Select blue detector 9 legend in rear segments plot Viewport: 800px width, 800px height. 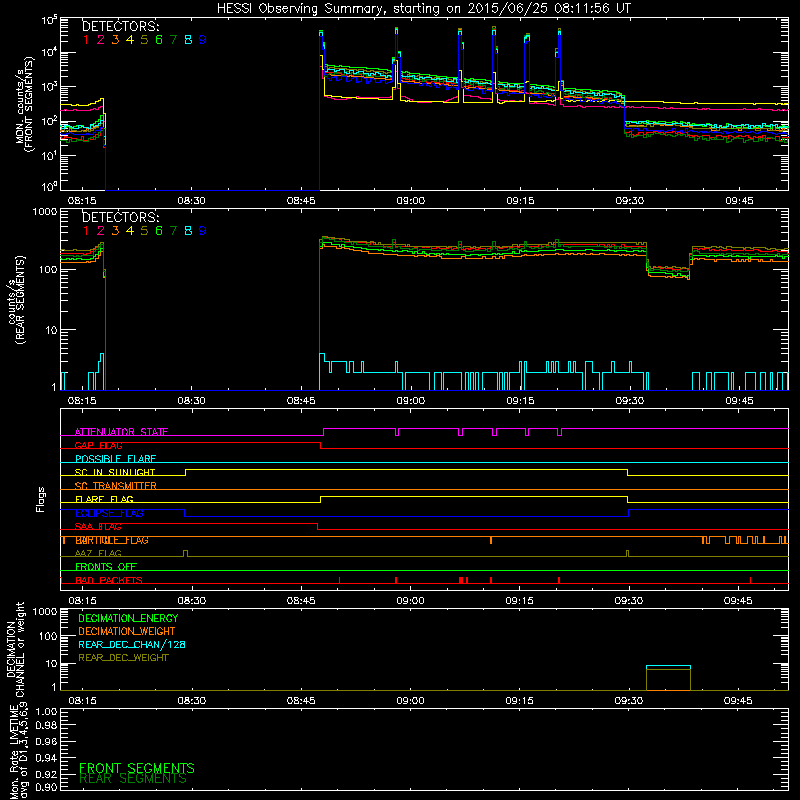coord(203,231)
